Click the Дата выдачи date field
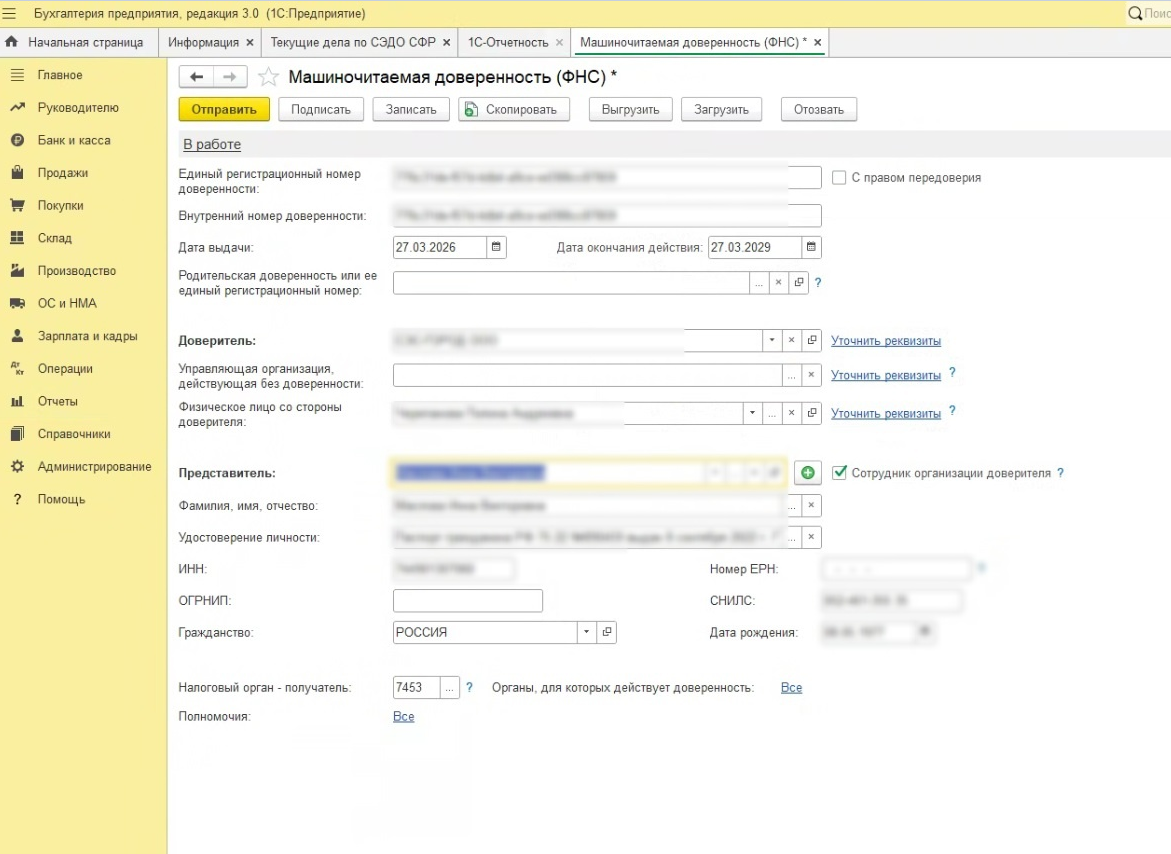 tap(440, 247)
